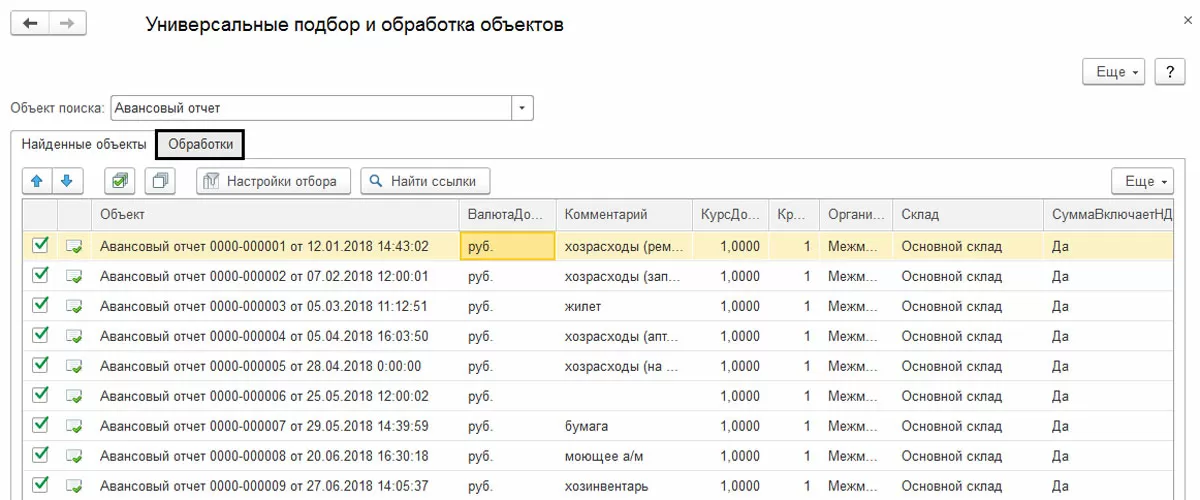The width and height of the screenshot is (1200, 500).
Task: Click the back navigation arrow
Action: (30, 24)
